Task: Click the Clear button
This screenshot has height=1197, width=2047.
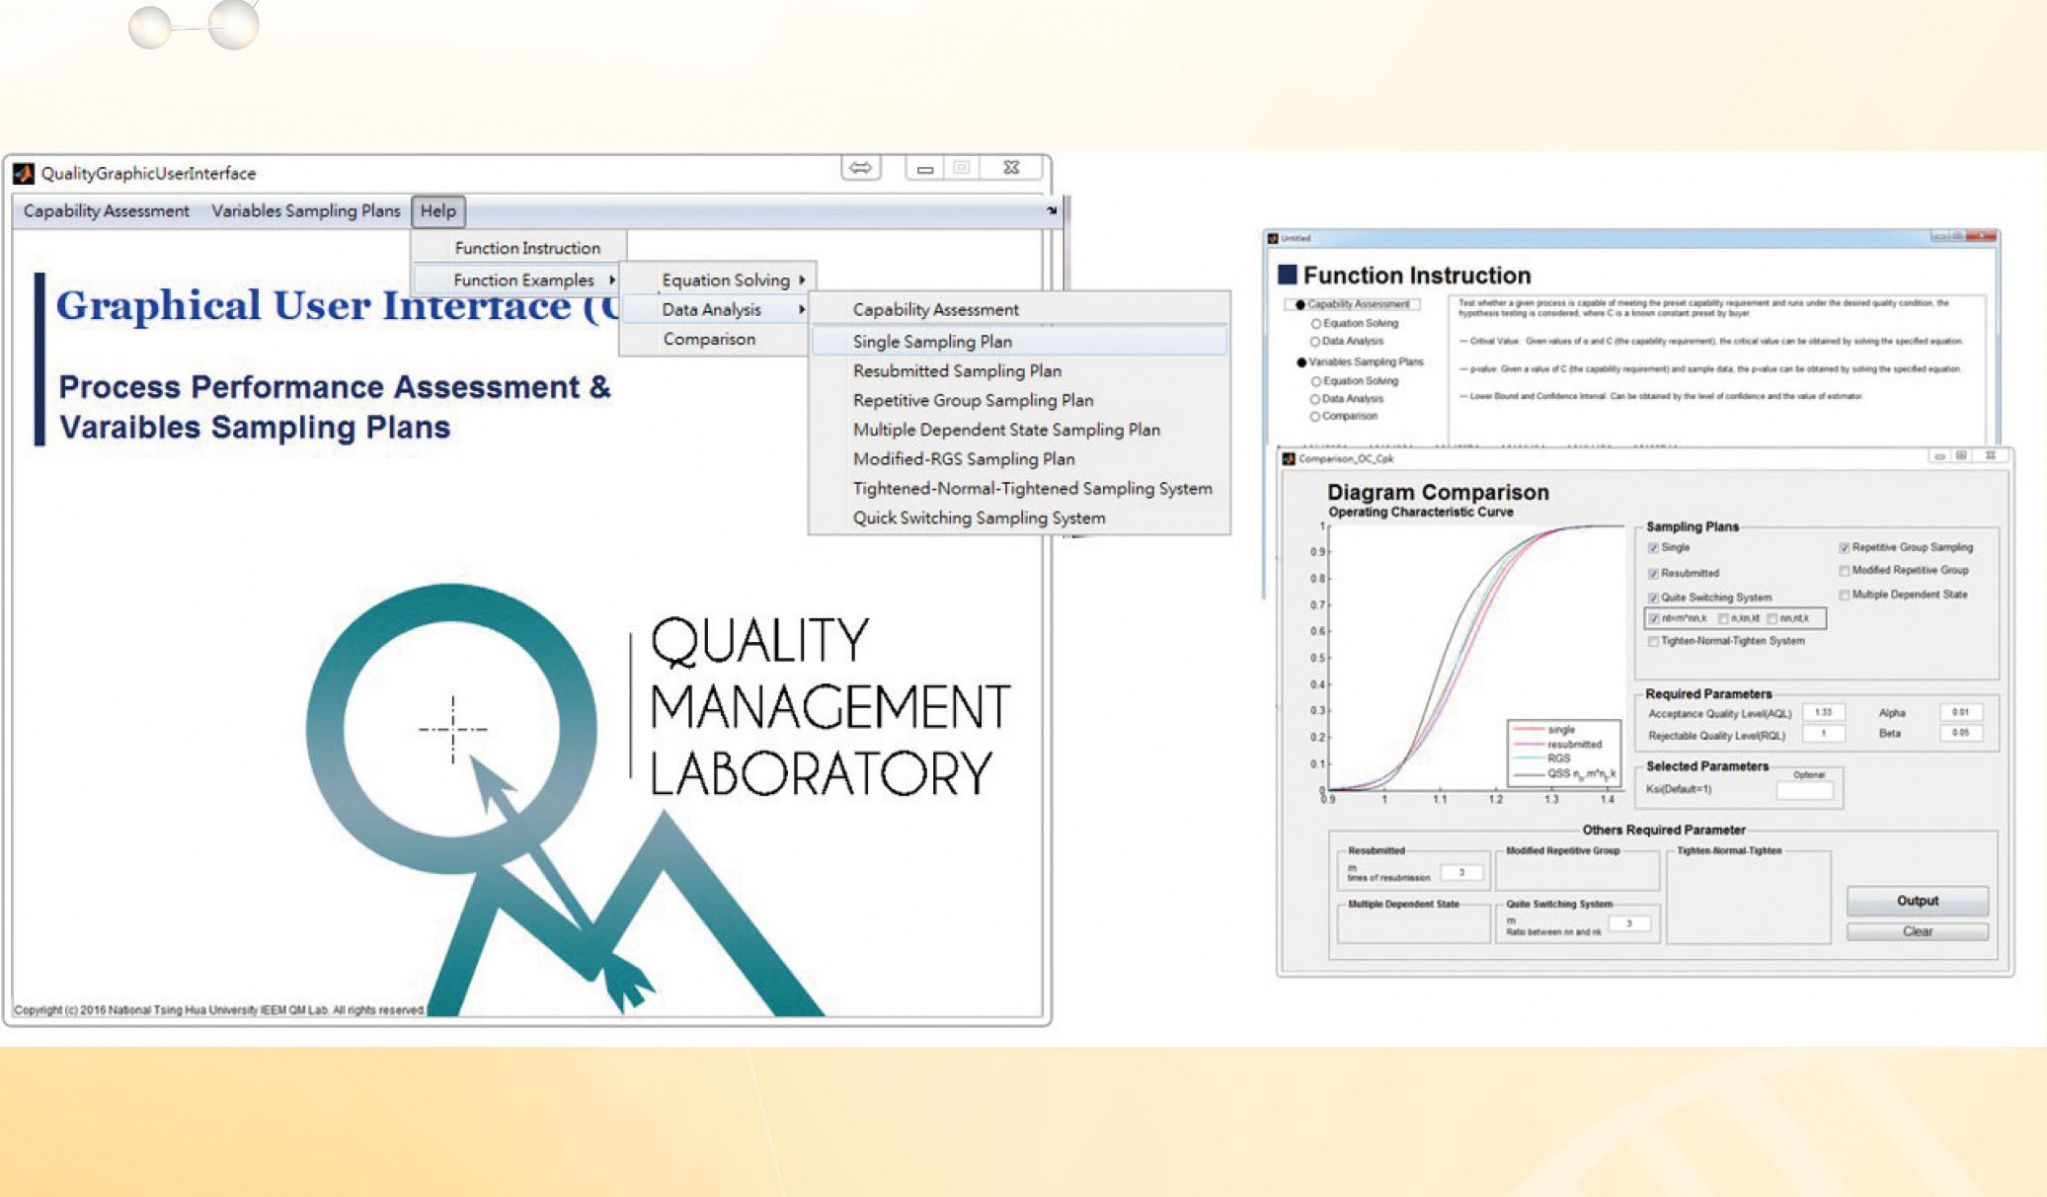Action: (x=1917, y=932)
